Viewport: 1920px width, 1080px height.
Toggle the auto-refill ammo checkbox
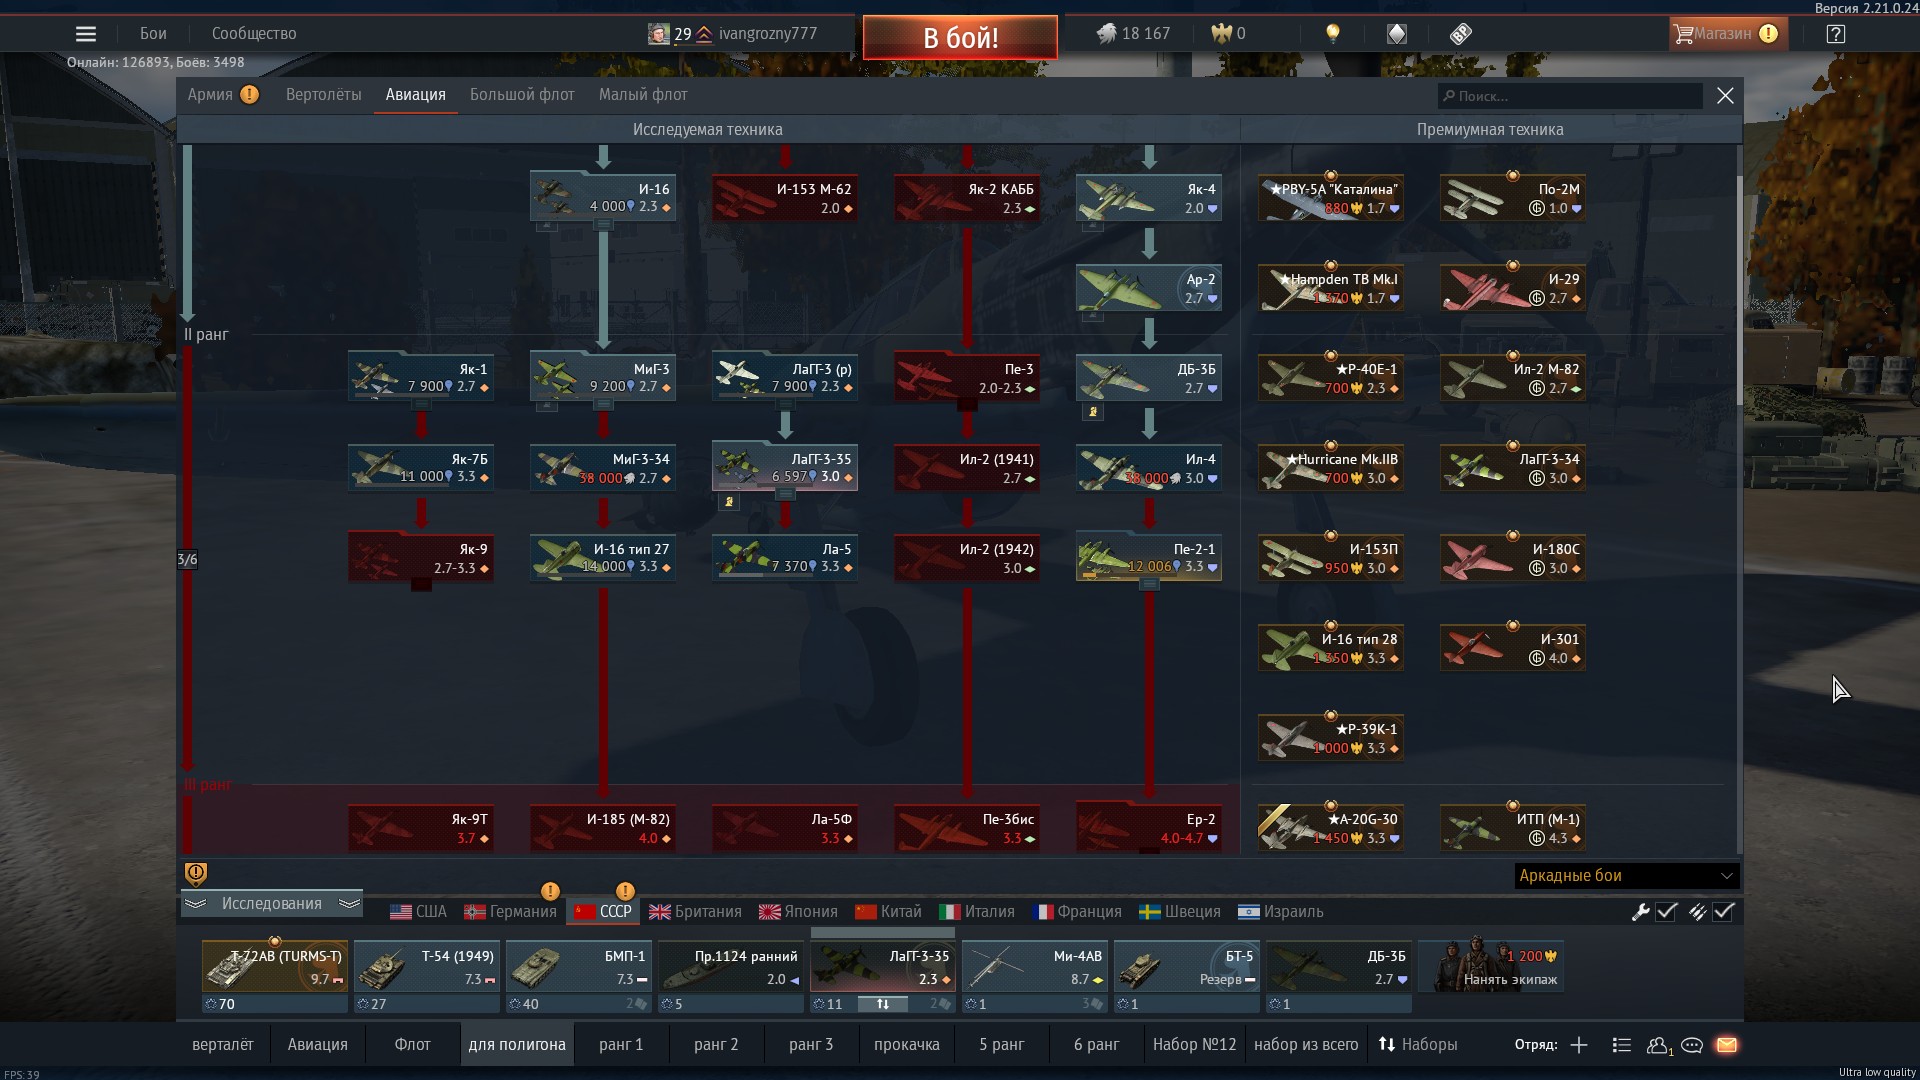pos(1724,912)
